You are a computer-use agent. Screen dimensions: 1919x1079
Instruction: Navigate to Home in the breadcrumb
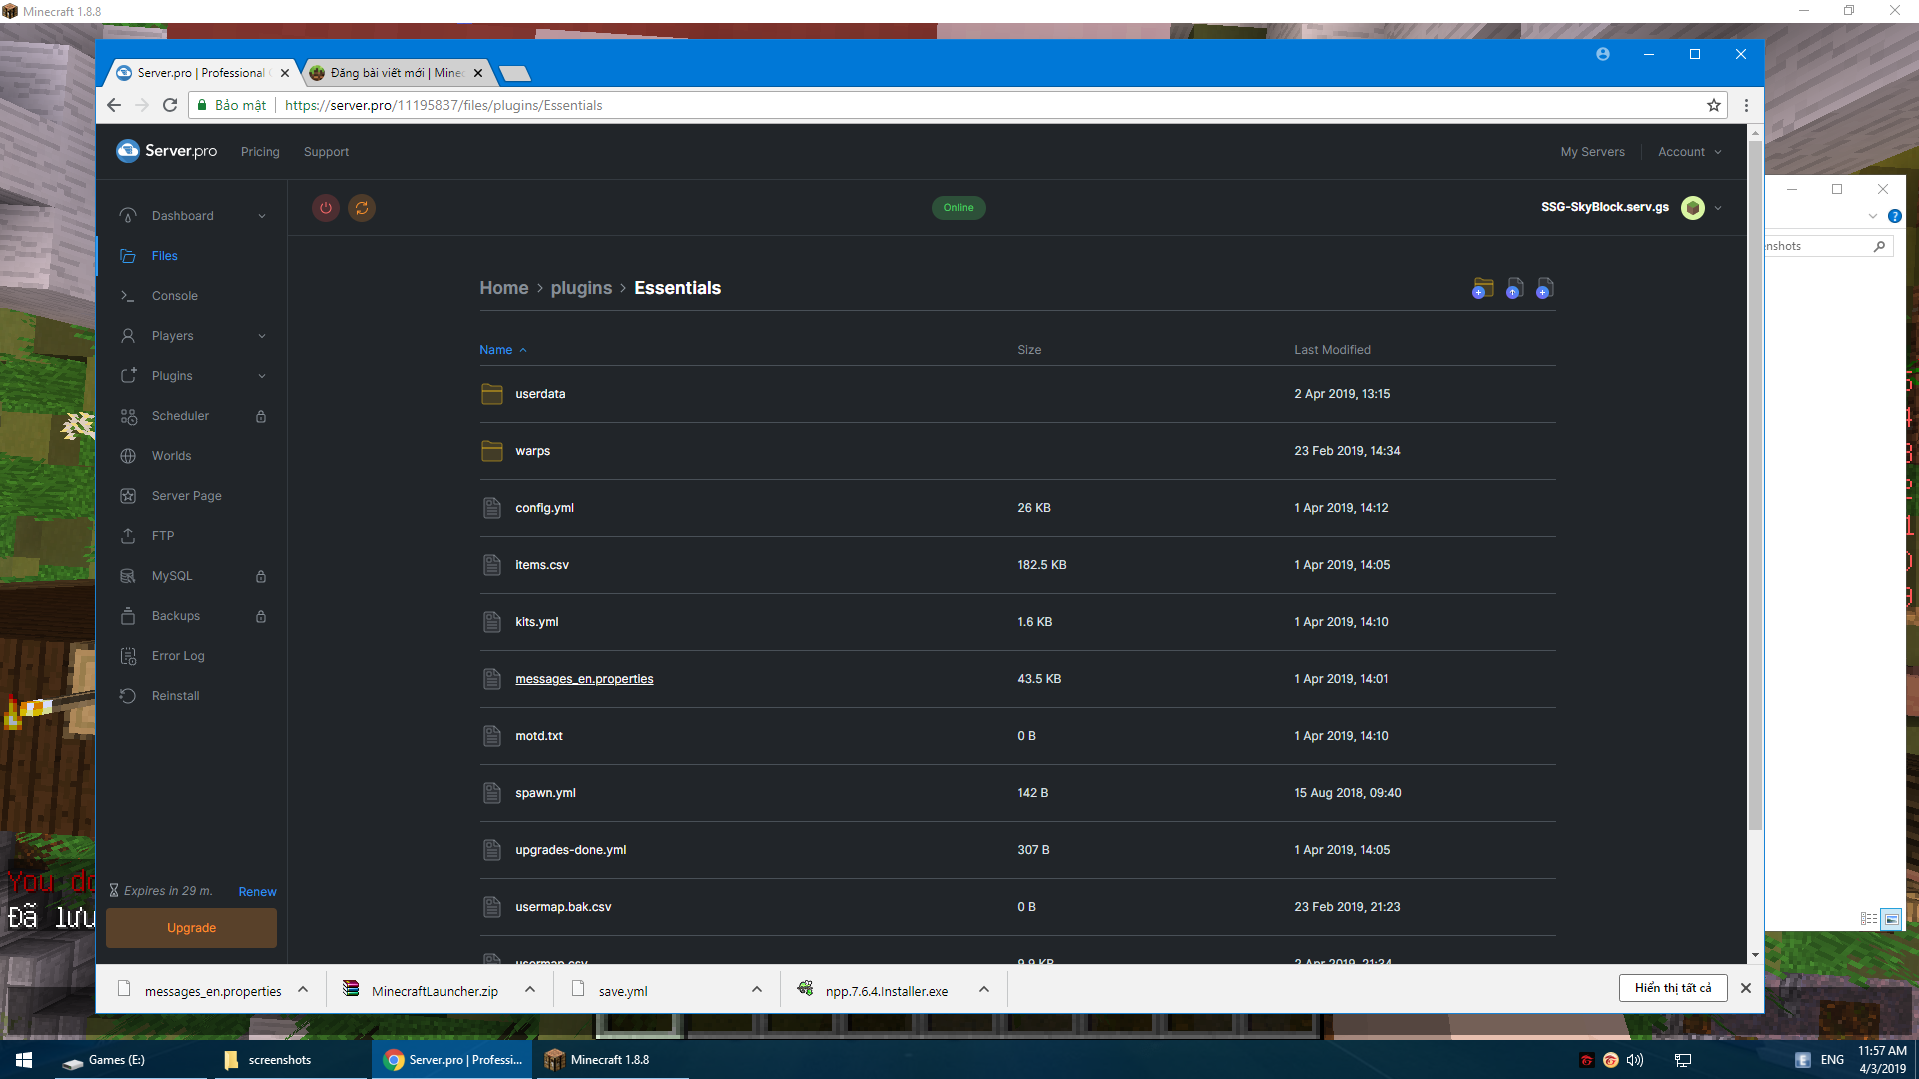pos(504,288)
